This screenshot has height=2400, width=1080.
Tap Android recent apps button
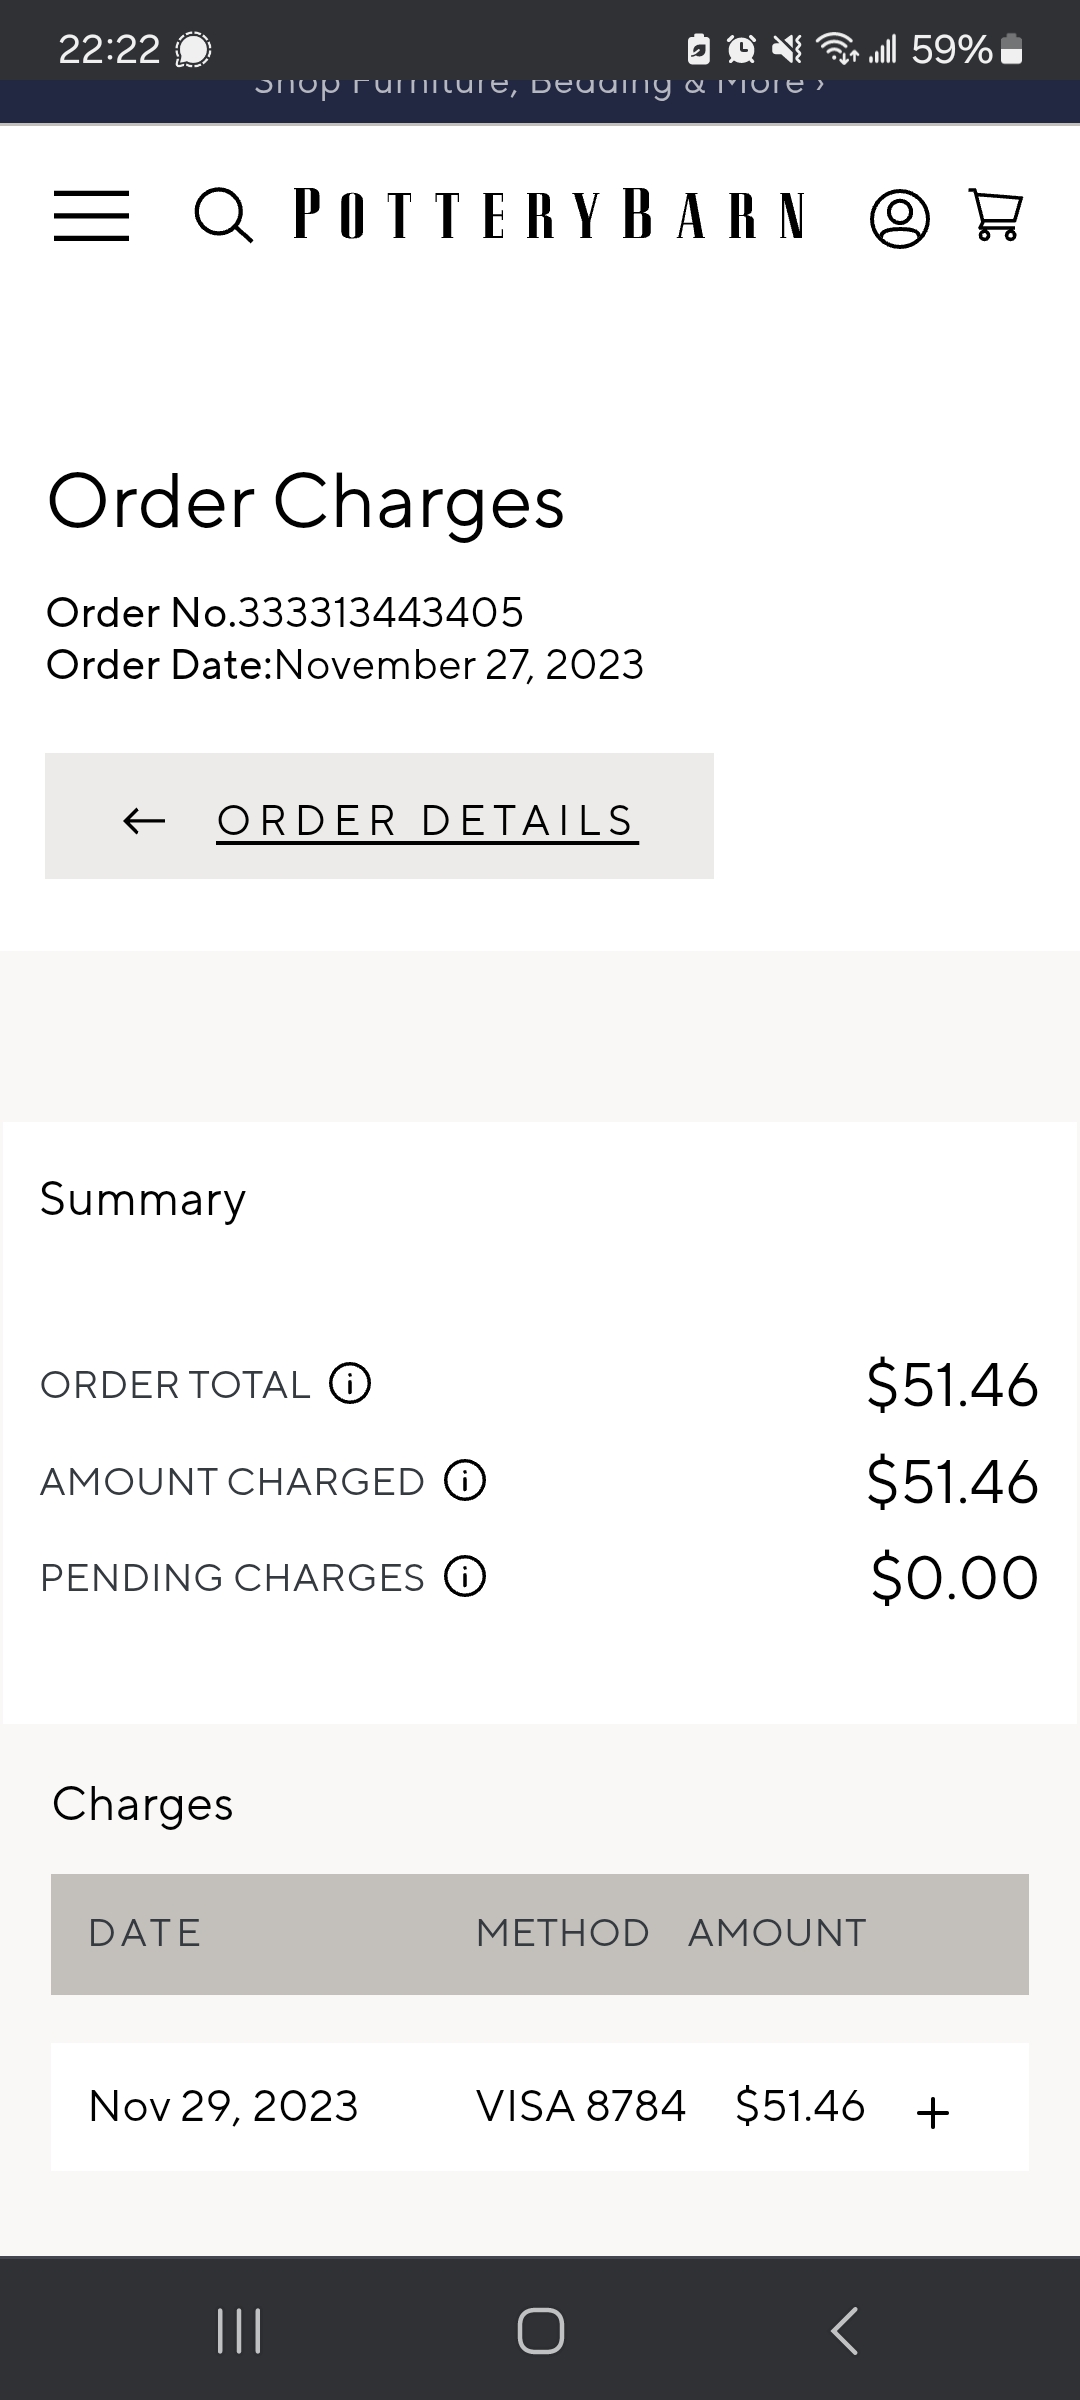click(x=239, y=2330)
